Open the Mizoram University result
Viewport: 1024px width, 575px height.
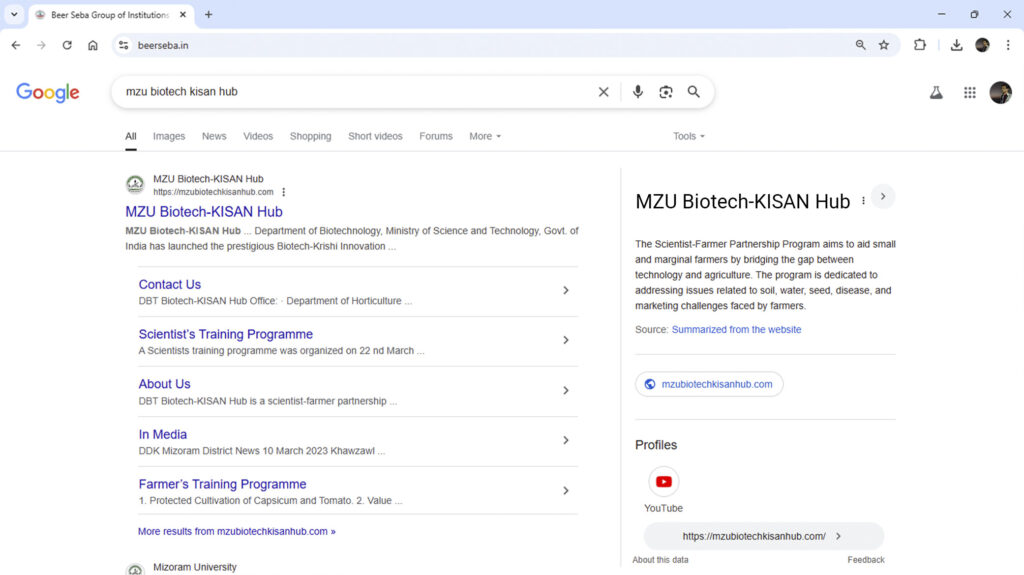click(195, 567)
